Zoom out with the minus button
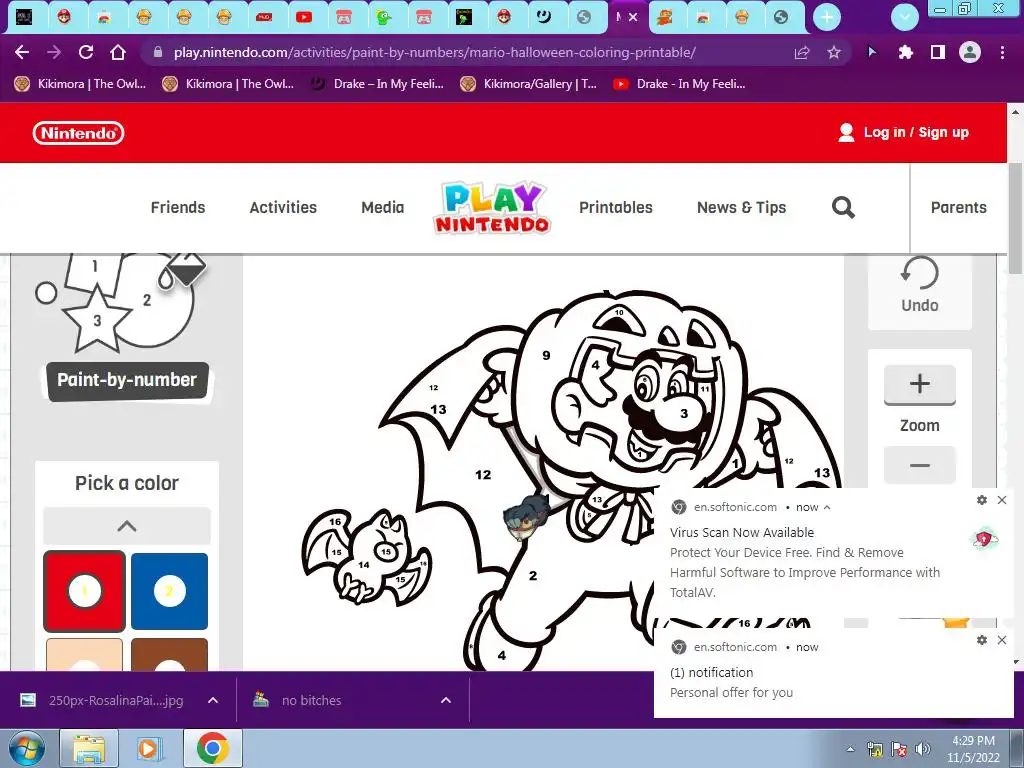 (920, 465)
